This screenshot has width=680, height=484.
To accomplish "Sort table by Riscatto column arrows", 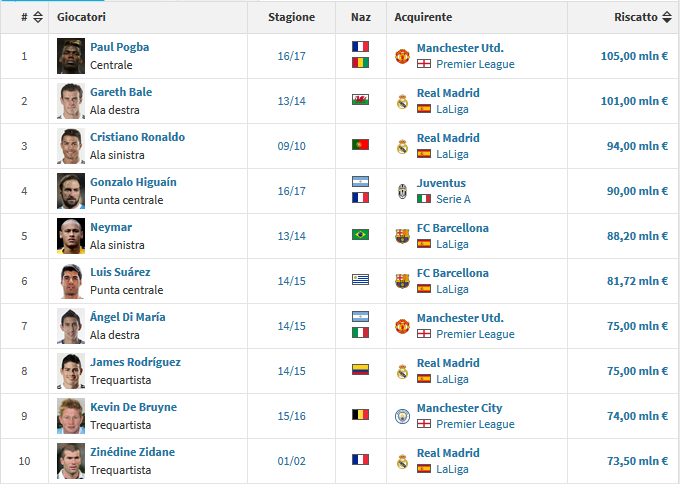I will point(667,17).
